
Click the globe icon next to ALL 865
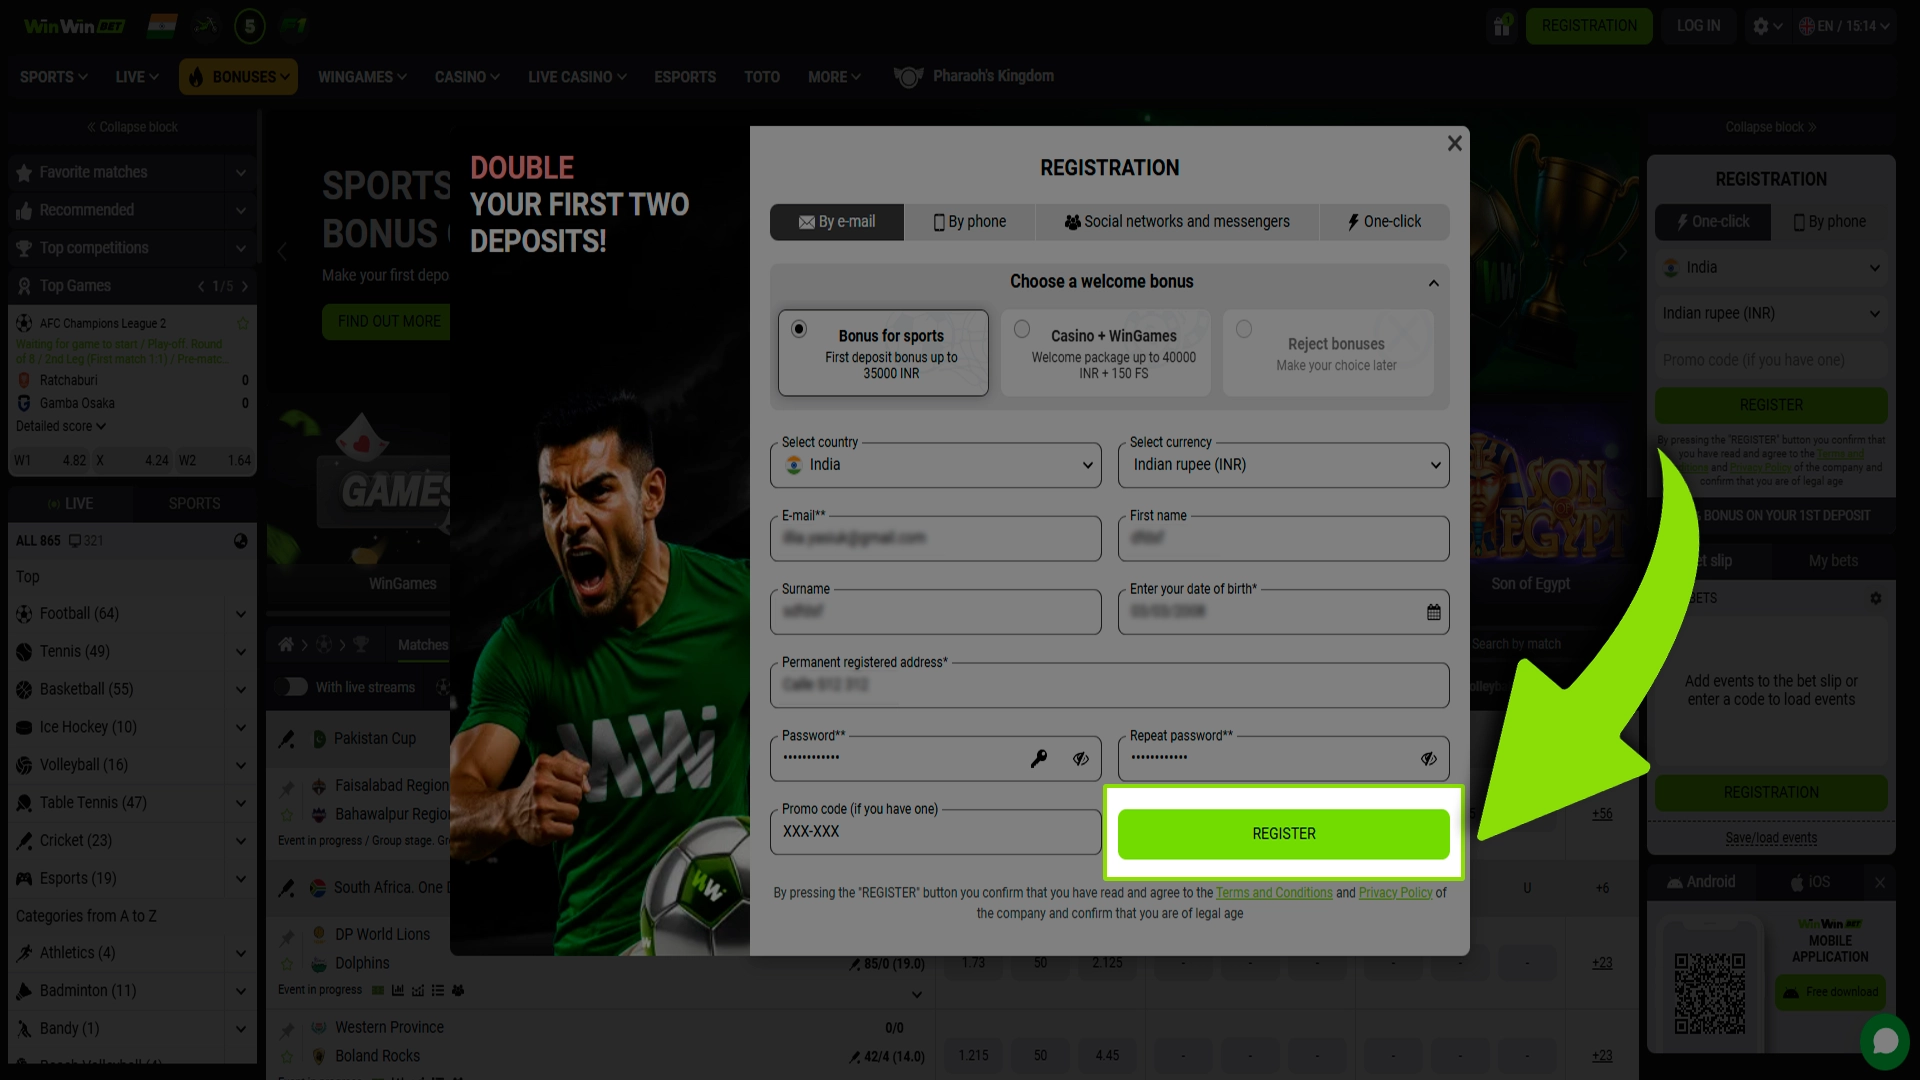point(240,541)
